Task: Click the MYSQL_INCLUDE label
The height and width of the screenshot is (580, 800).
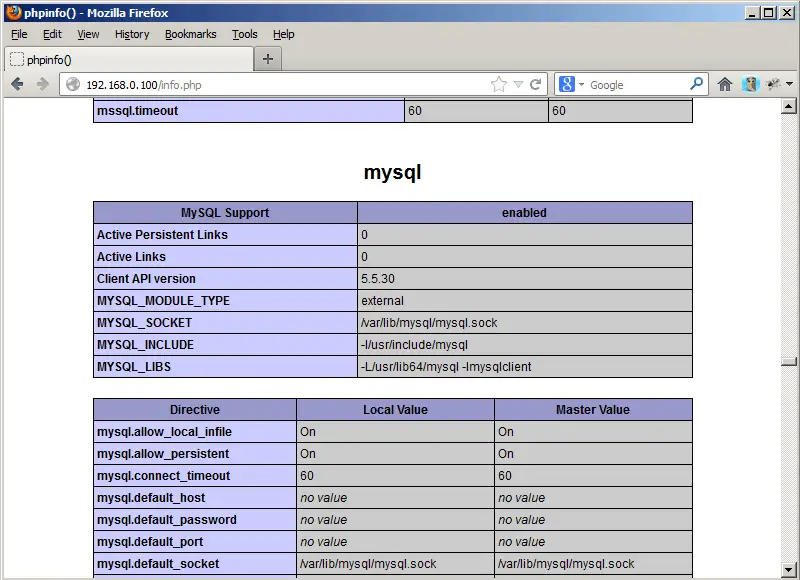Action: 145,344
